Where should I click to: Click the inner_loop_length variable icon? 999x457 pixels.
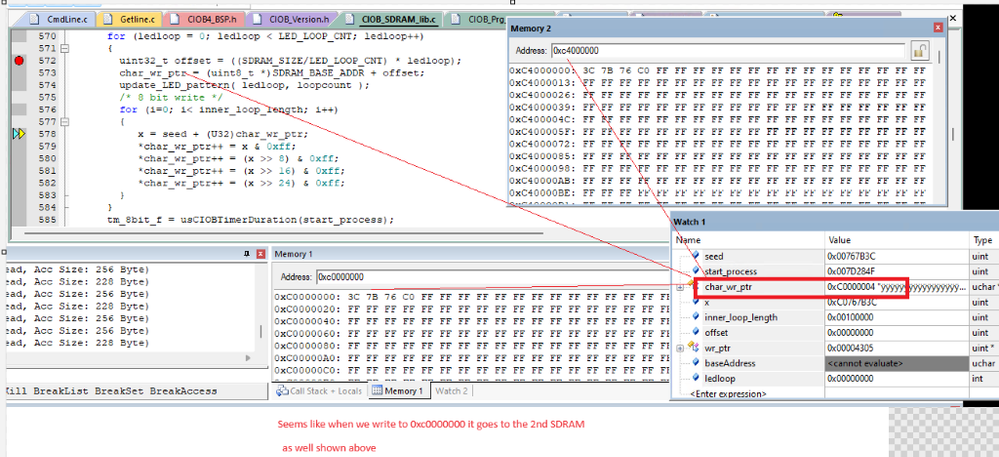(696, 317)
